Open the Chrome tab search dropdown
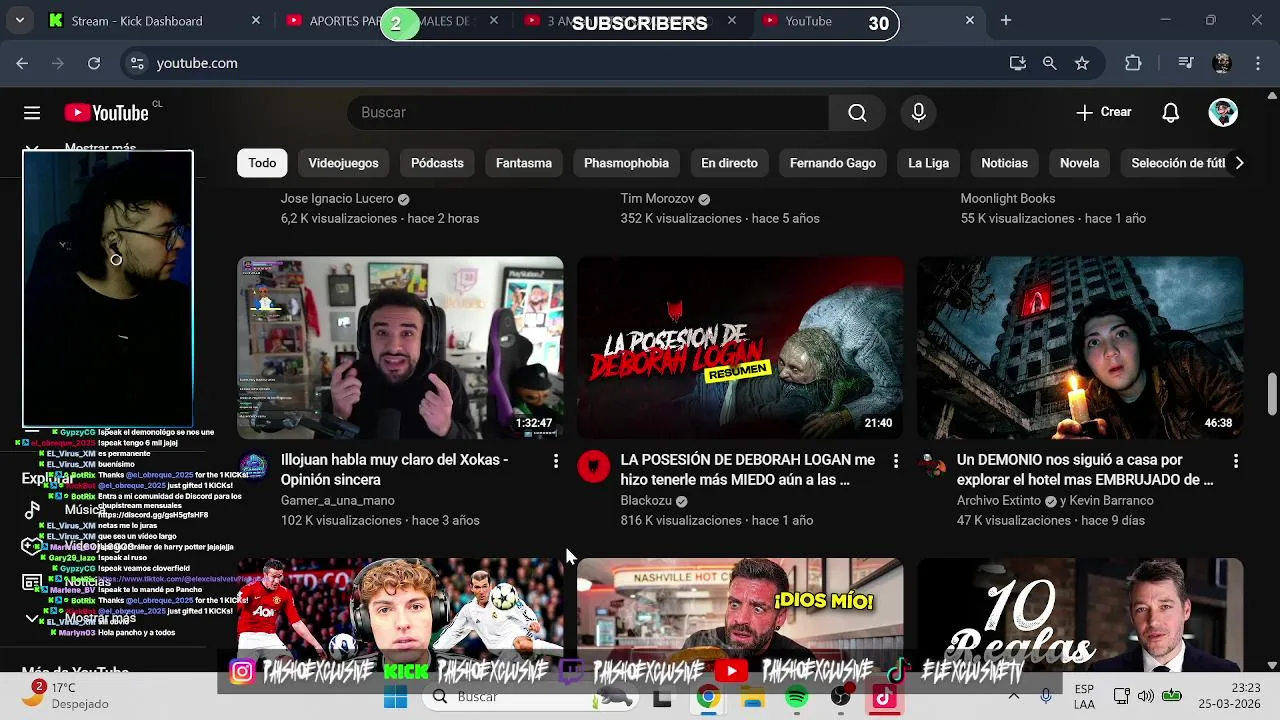This screenshot has height=720, width=1280. pyautogui.click(x=19, y=20)
